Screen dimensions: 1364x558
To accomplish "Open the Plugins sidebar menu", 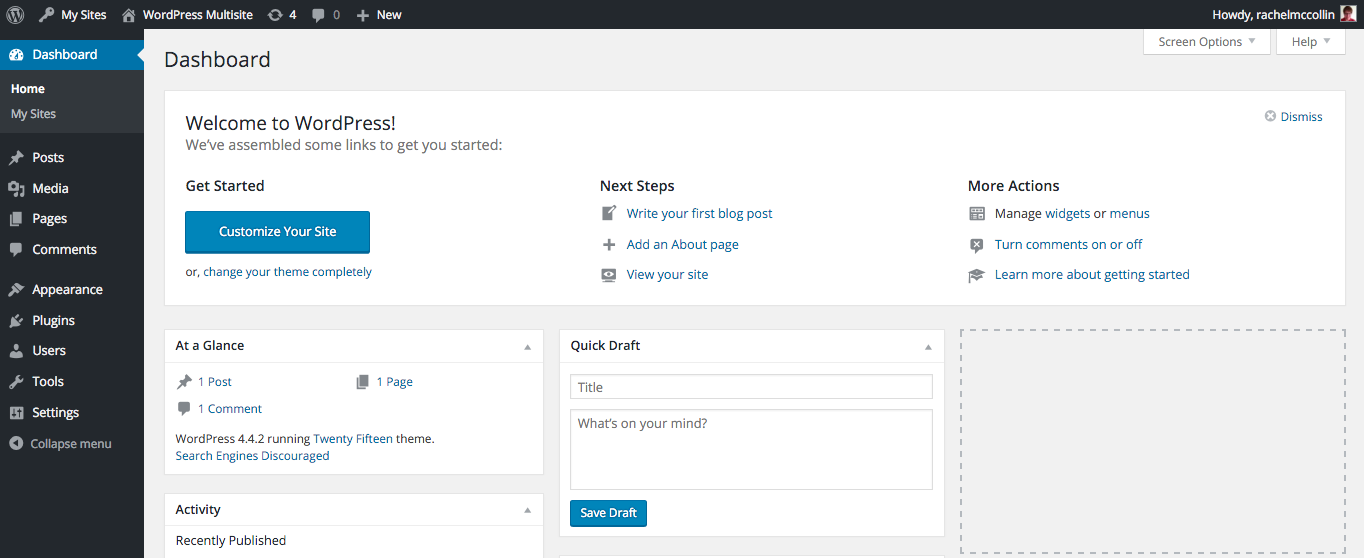I will coord(53,321).
